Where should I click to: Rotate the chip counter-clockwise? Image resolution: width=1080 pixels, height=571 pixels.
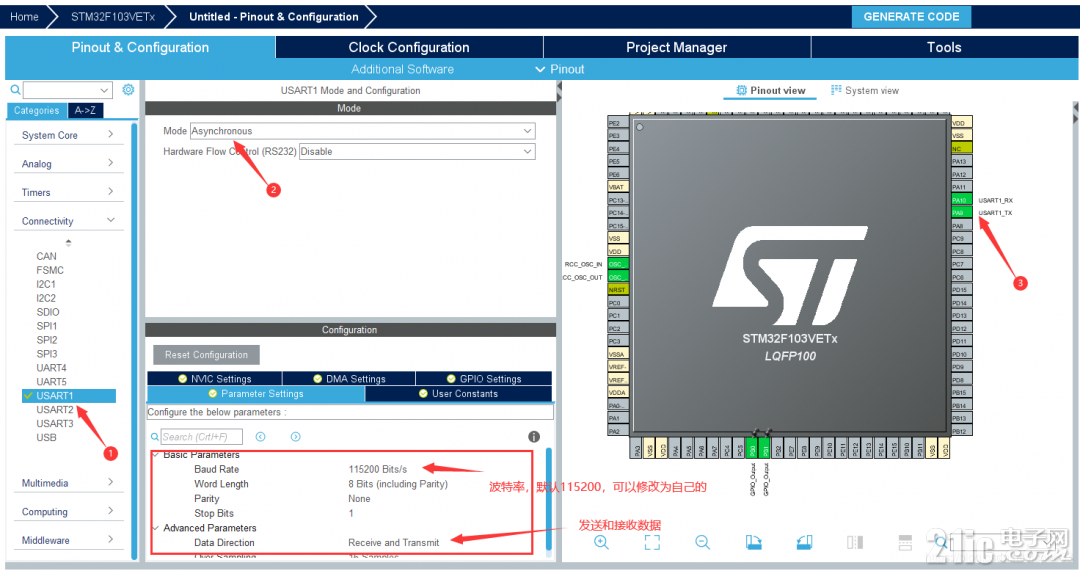(x=804, y=542)
